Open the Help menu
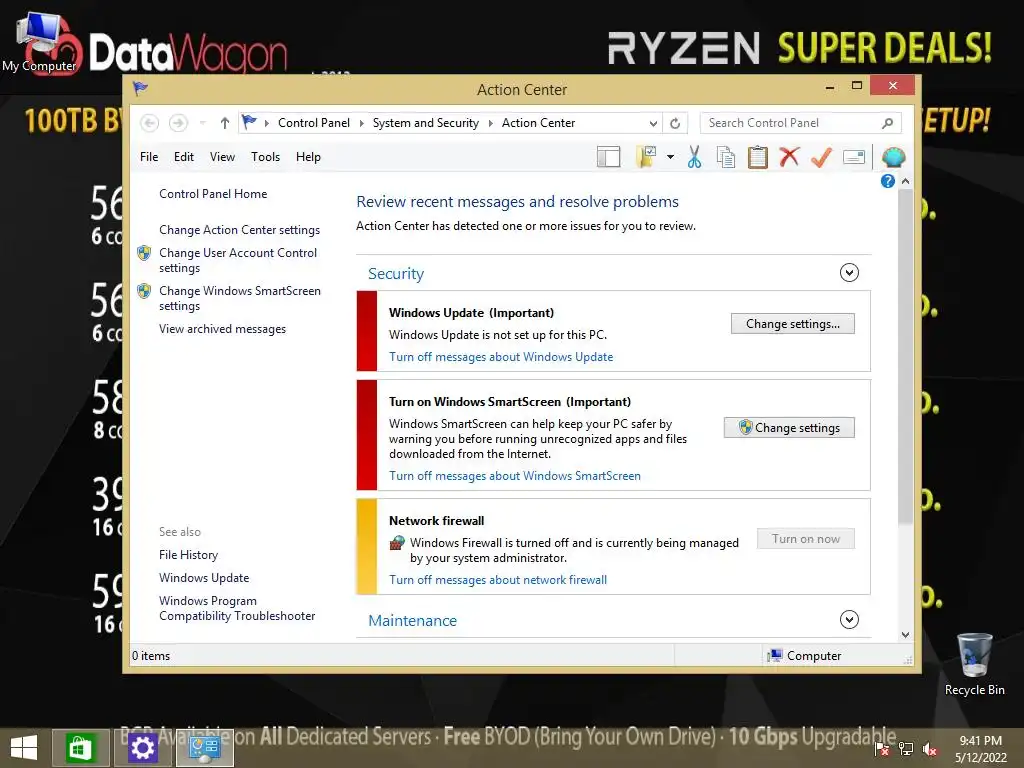This screenshot has height=768, width=1024. click(308, 157)
